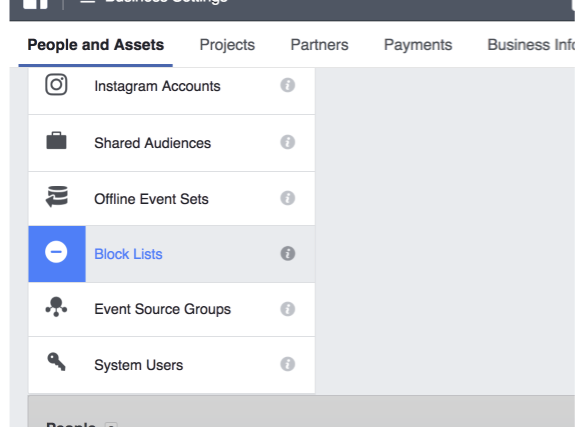The image size is (575, 427).
Task: Open the Partners tab
Action: 319,45
